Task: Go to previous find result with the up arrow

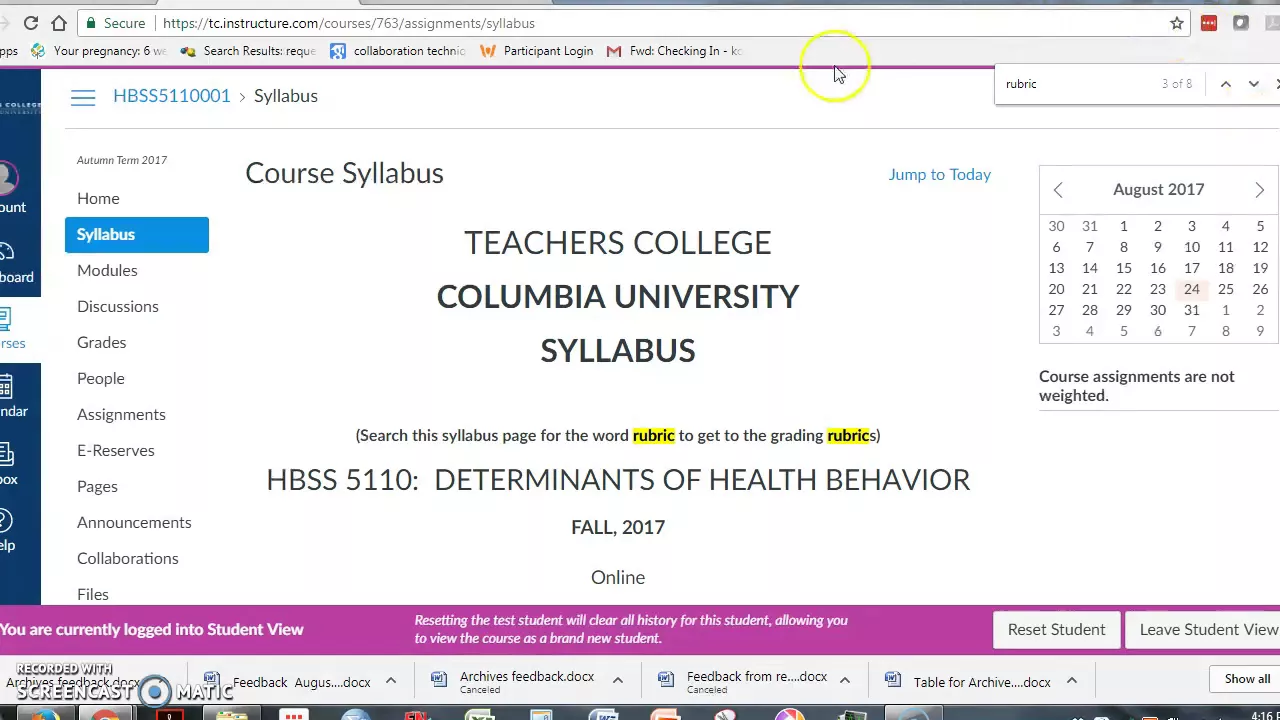Action: click(1225, 84)
